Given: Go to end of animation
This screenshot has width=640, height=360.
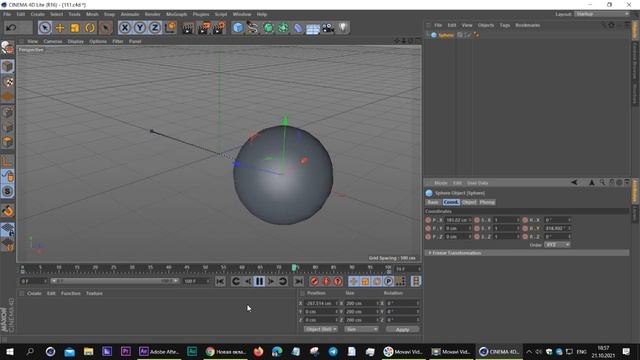Looking at the screenshot, I should coord(299,281).
